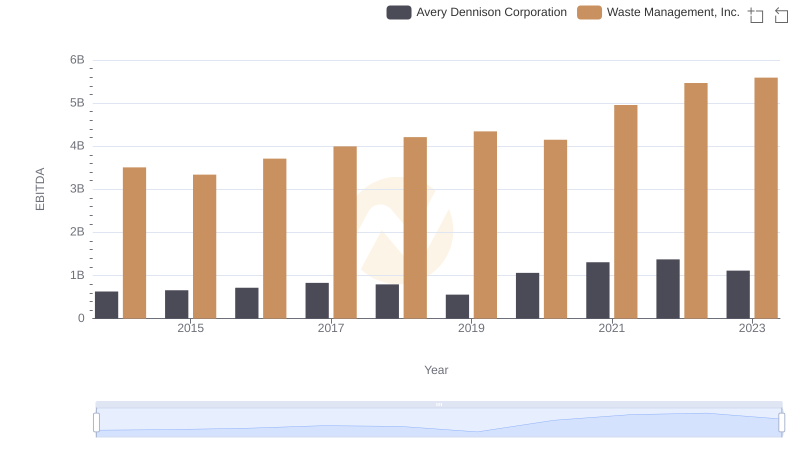Click the Avery Dennison bar for 2022
This screenshot has height=461, width=800.
(x=668, y=289)
